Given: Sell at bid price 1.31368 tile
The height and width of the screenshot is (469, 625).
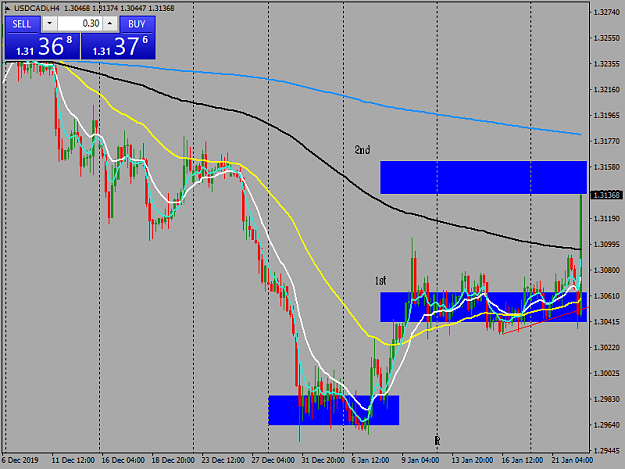Looking at the screenshot, I should pyautogui.click(x=42, y=46).
